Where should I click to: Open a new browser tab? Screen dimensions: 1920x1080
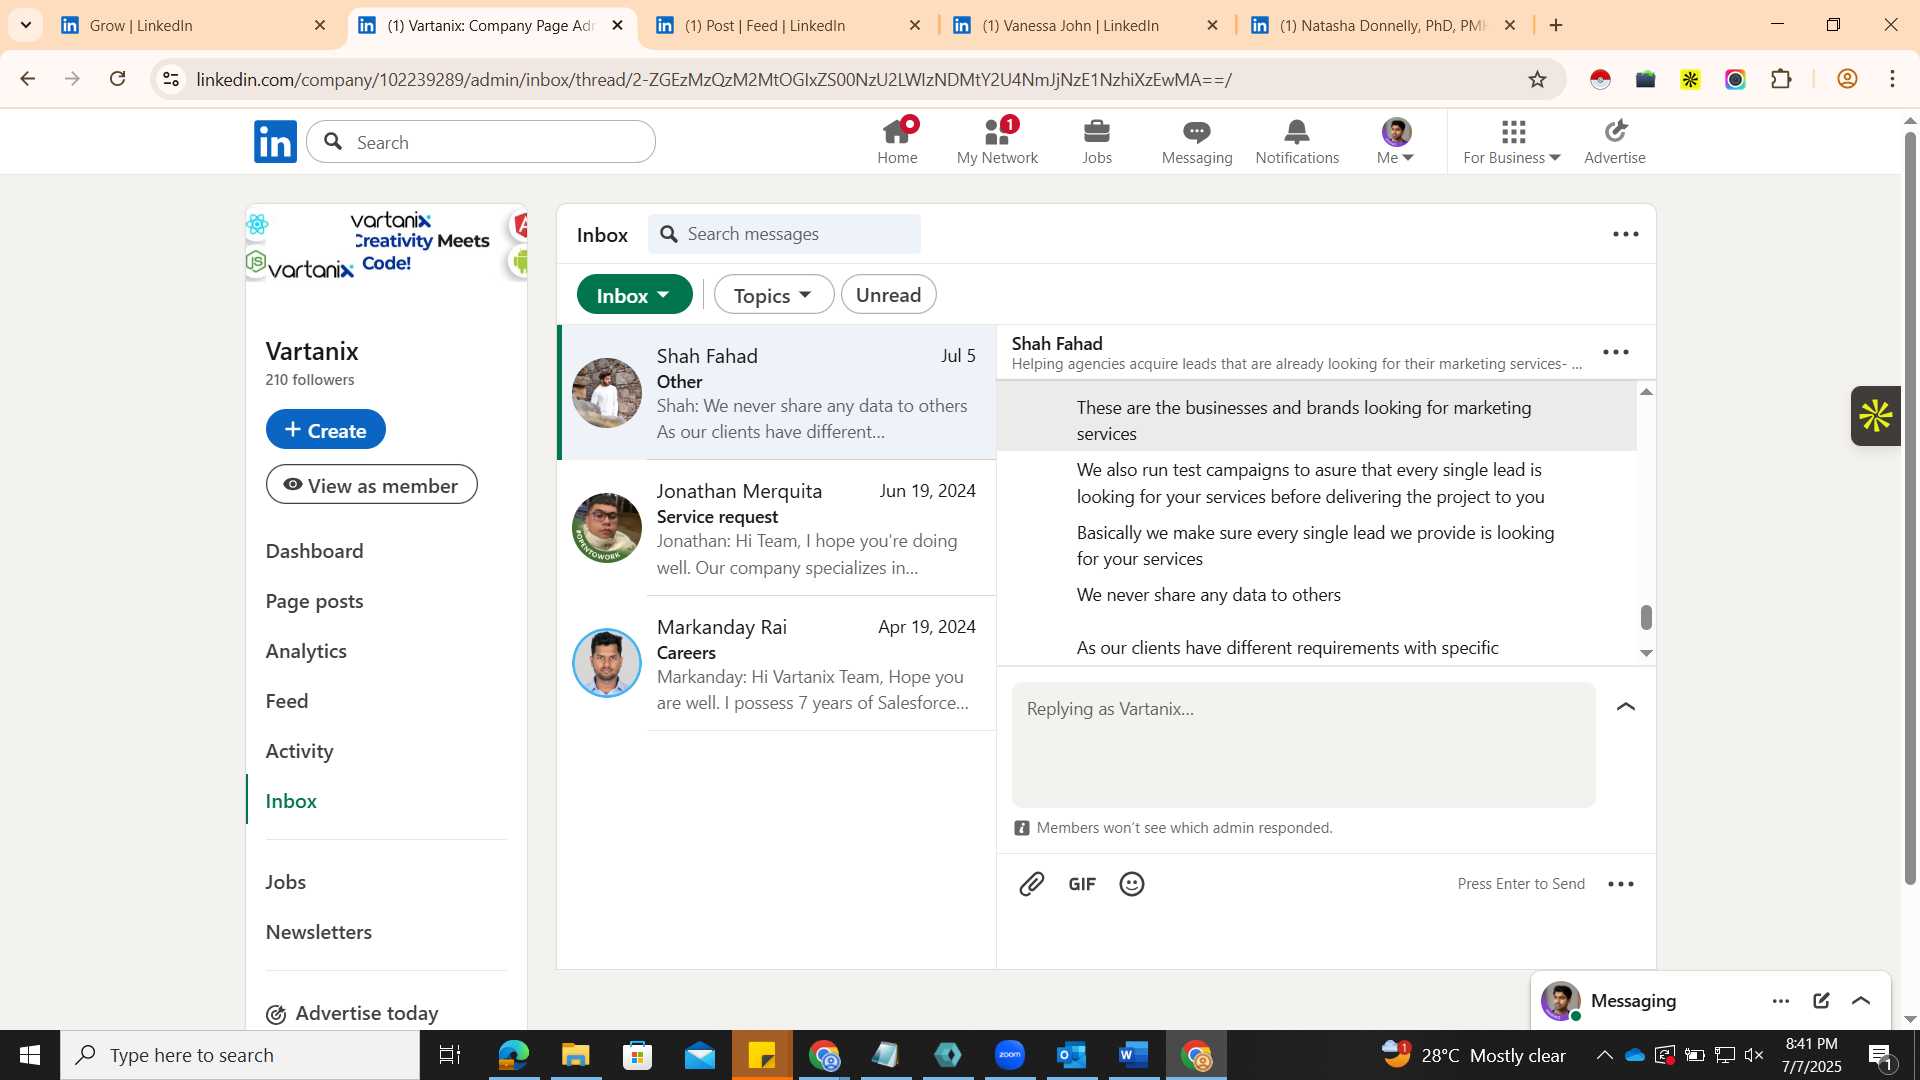pyautogui.click(x=1556, y=25)
